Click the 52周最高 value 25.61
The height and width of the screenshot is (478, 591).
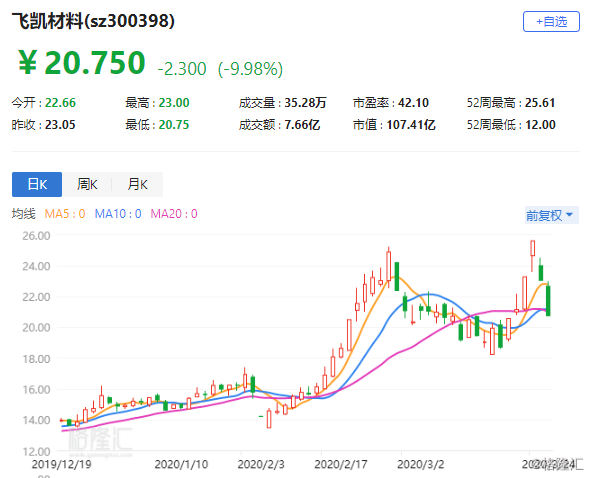[540, 103]
